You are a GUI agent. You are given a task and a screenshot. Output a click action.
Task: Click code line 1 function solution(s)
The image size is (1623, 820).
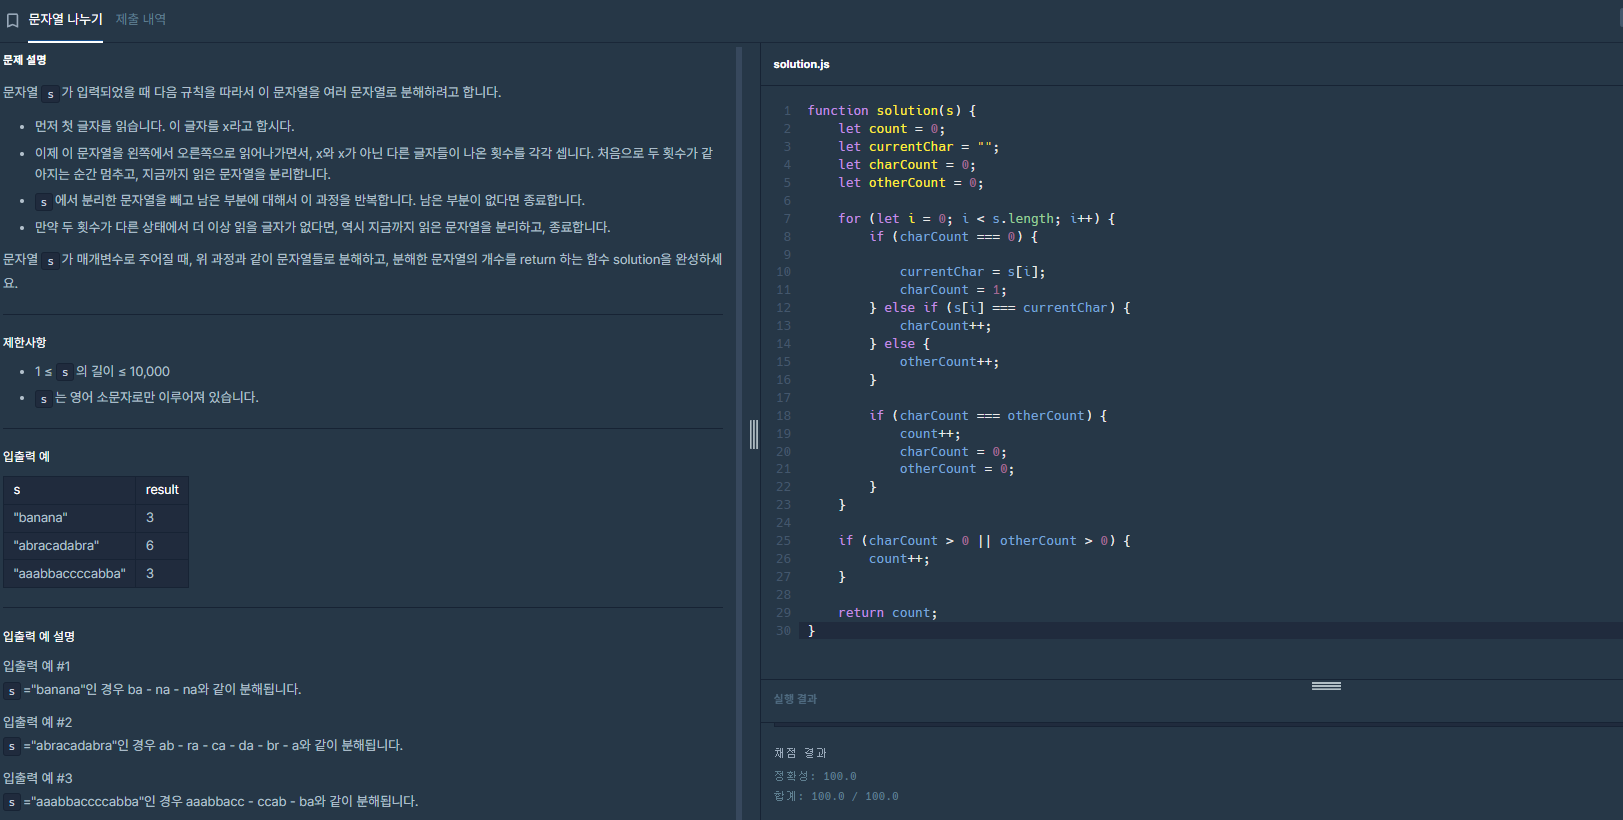(892, 111)
